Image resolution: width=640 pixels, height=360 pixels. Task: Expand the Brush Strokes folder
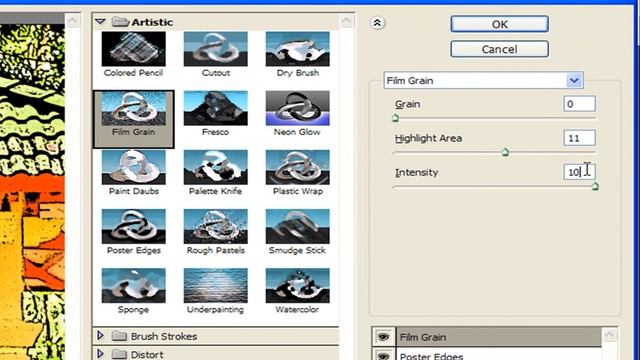[100, 336]
